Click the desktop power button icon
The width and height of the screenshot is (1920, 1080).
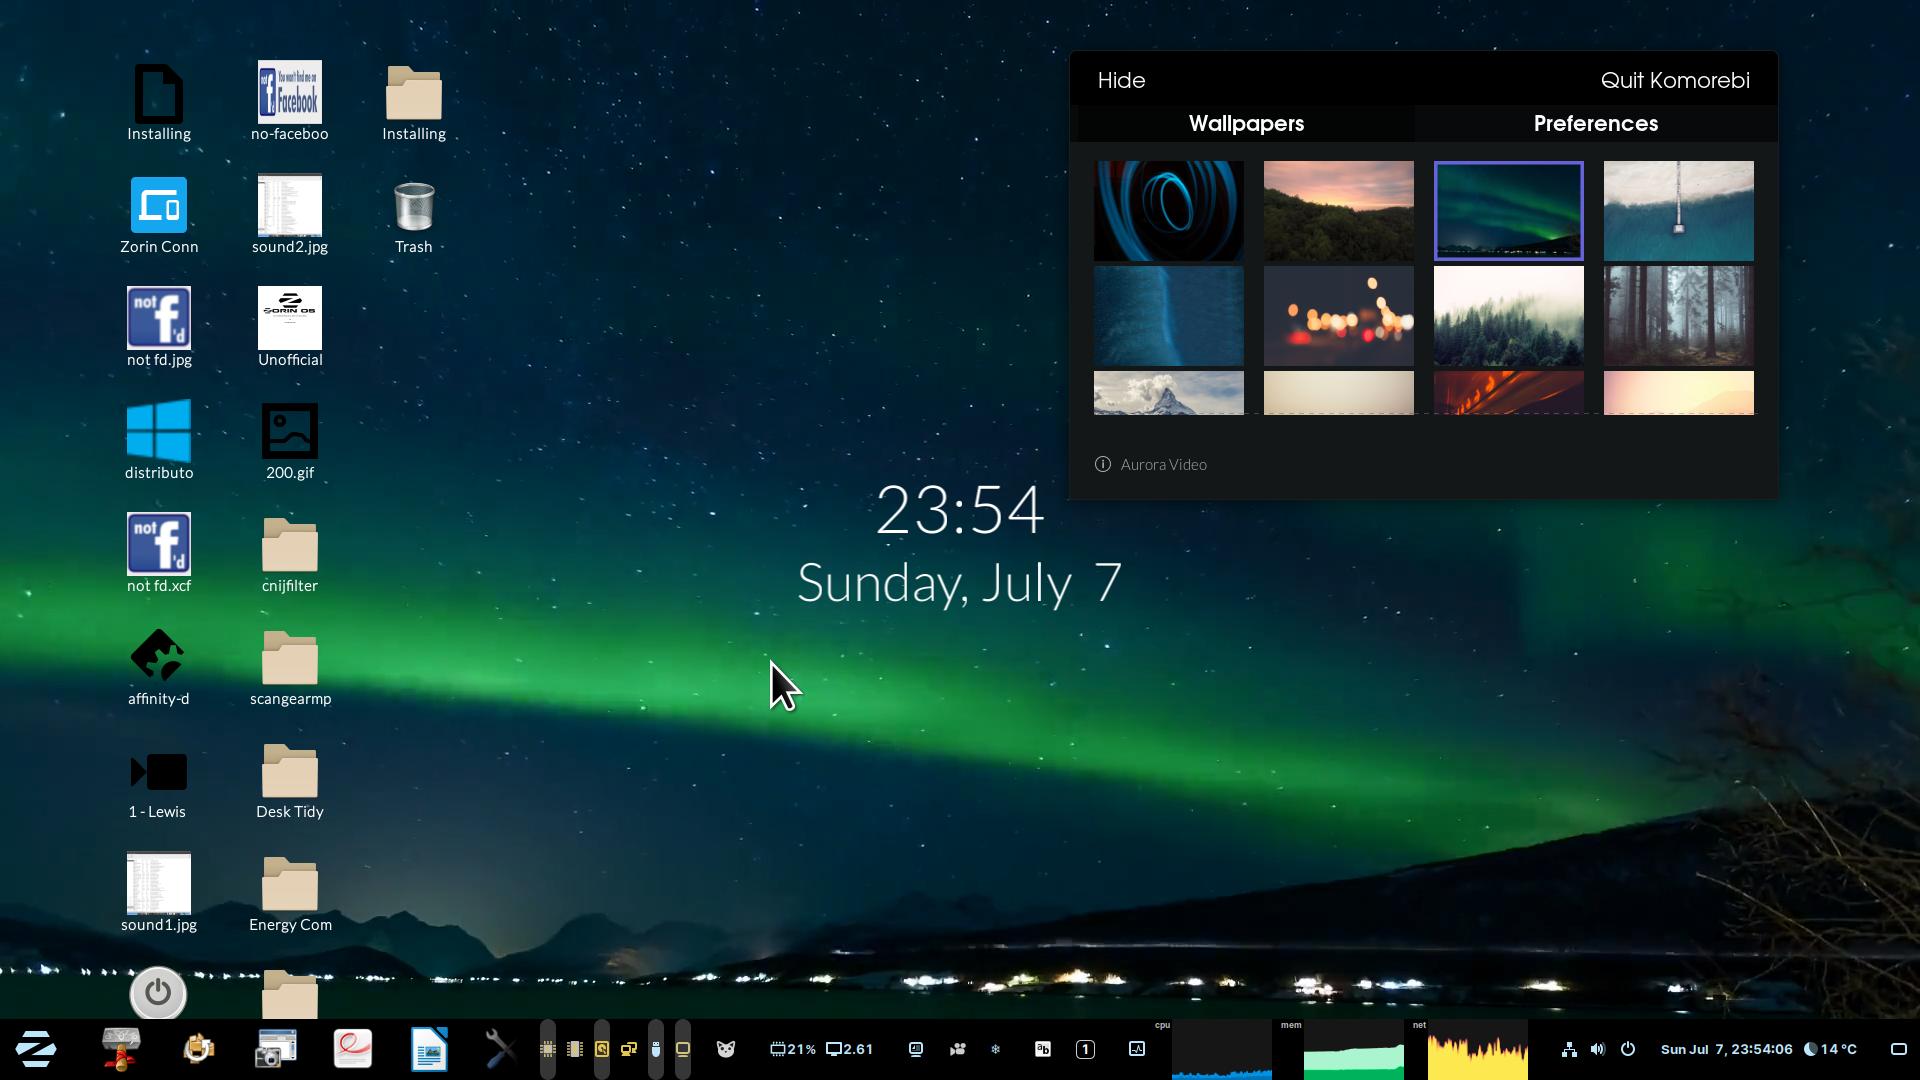tap(158, 993)
